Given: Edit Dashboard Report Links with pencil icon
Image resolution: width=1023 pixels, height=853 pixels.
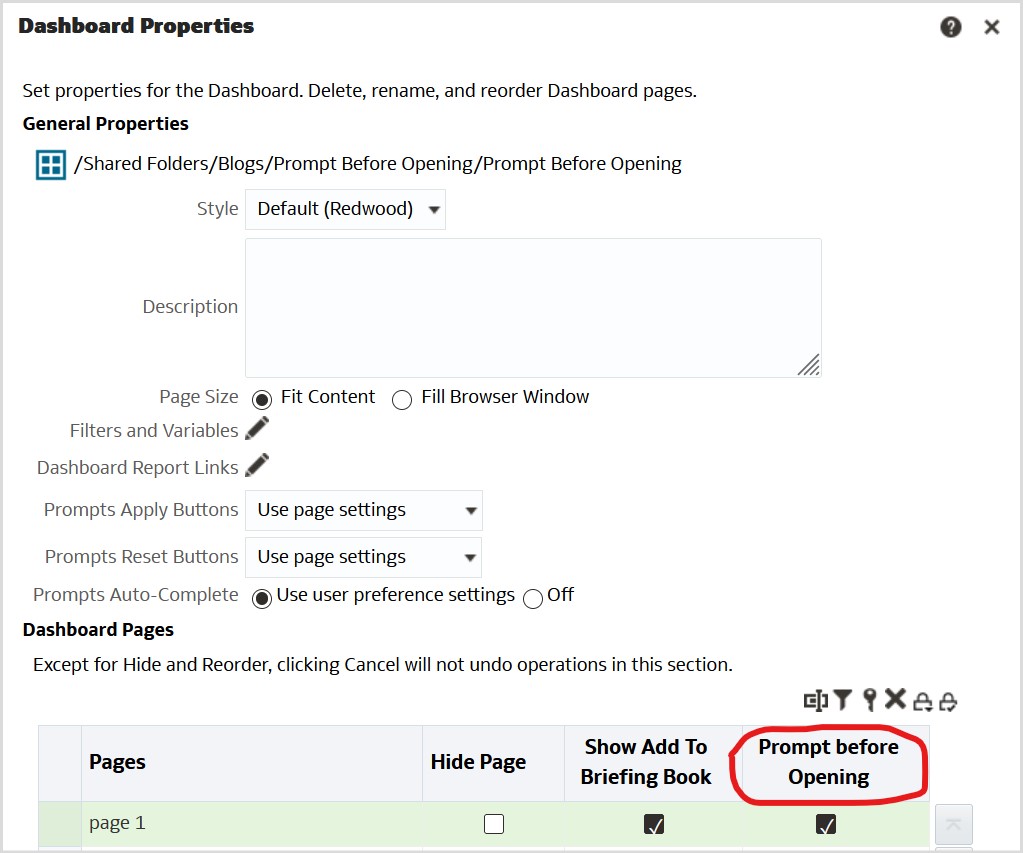Looking at the screenshot, I should click(257, 465).
